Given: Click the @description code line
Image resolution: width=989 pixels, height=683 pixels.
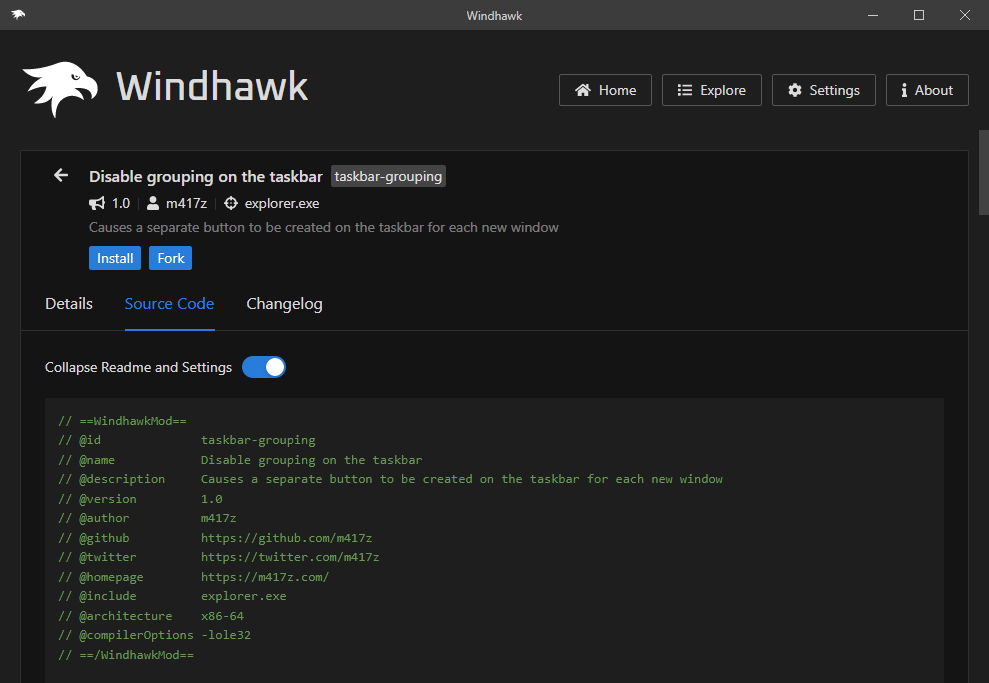Looking at the screenshot, I should (x=390, y=479).
